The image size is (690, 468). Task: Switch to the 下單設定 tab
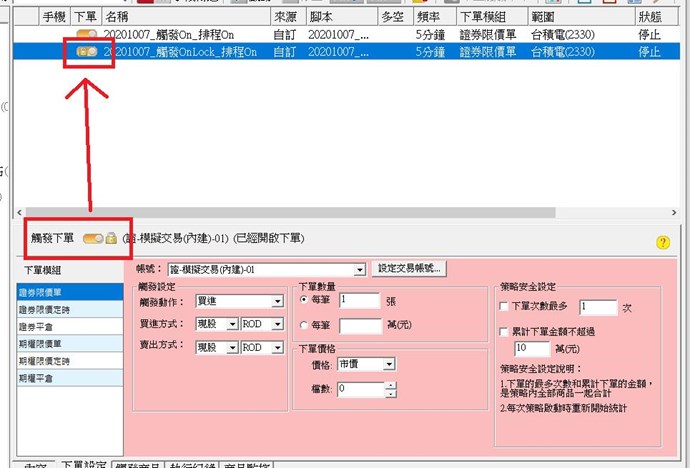pos(82,464)
